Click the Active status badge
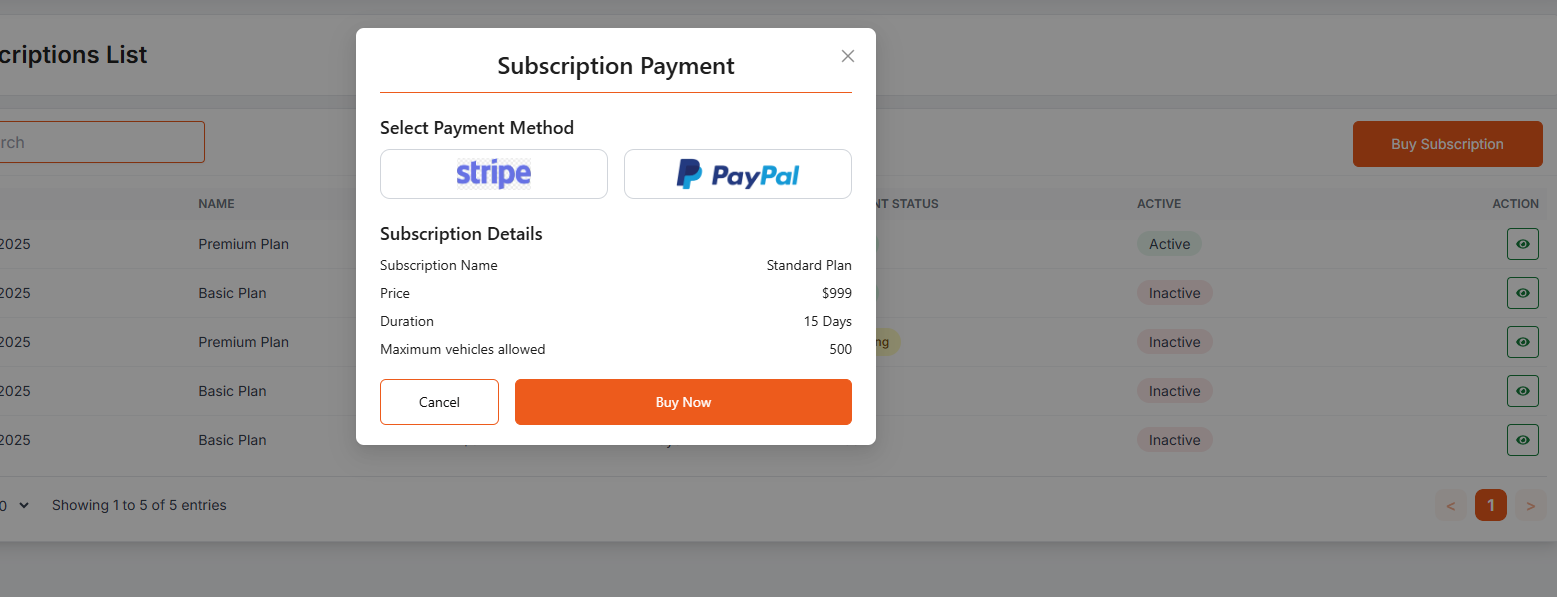The image size is (1557, 597). [1169, 244]
